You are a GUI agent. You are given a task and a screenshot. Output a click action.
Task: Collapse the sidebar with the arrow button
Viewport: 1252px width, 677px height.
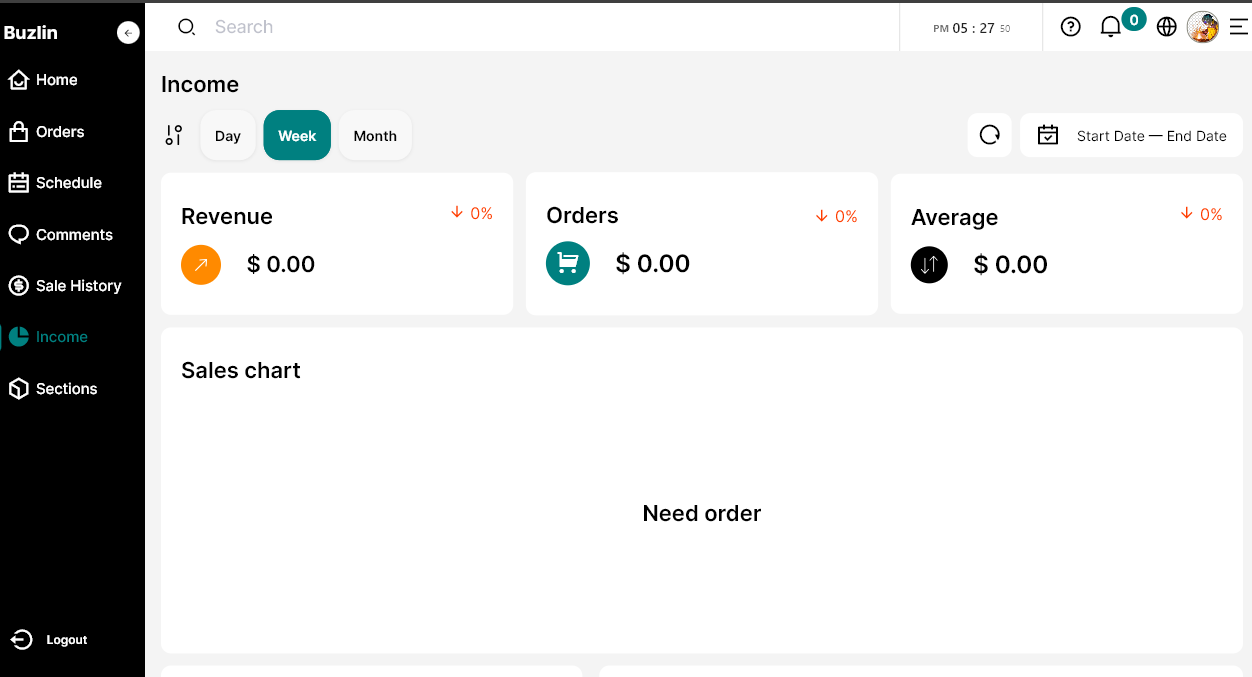128,33
